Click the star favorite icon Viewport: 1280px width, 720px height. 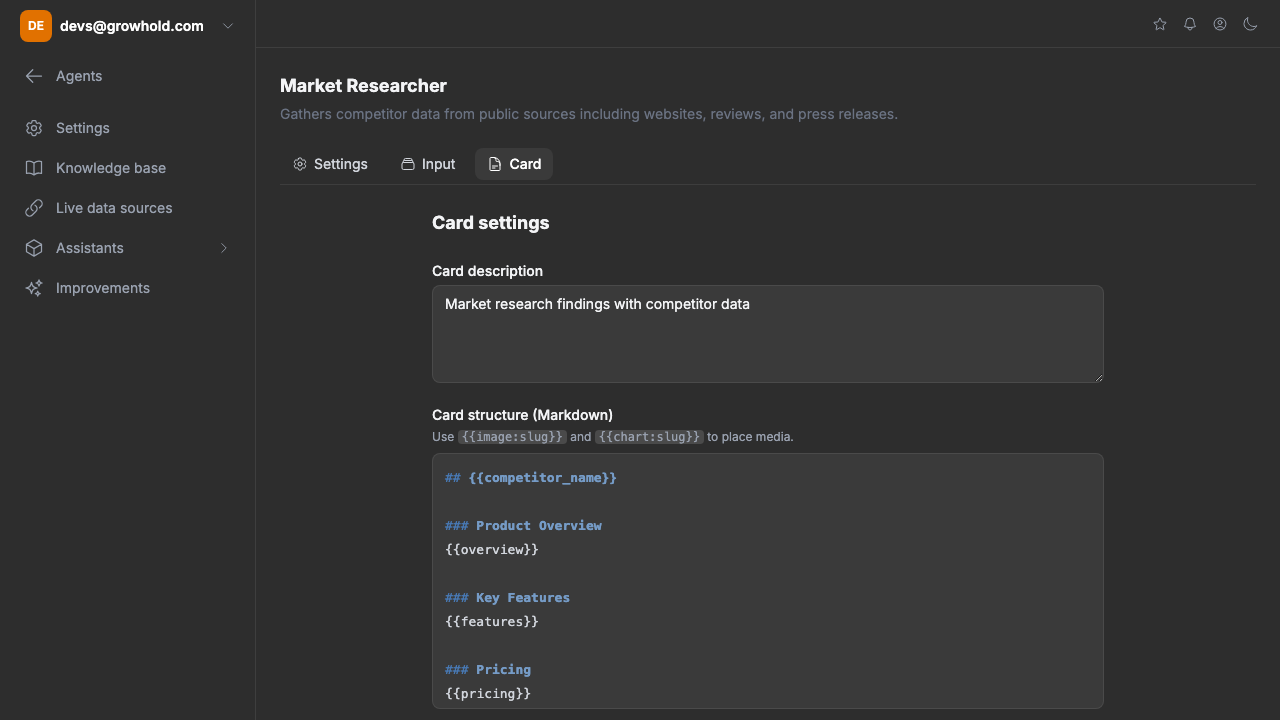click(1160, 24)
